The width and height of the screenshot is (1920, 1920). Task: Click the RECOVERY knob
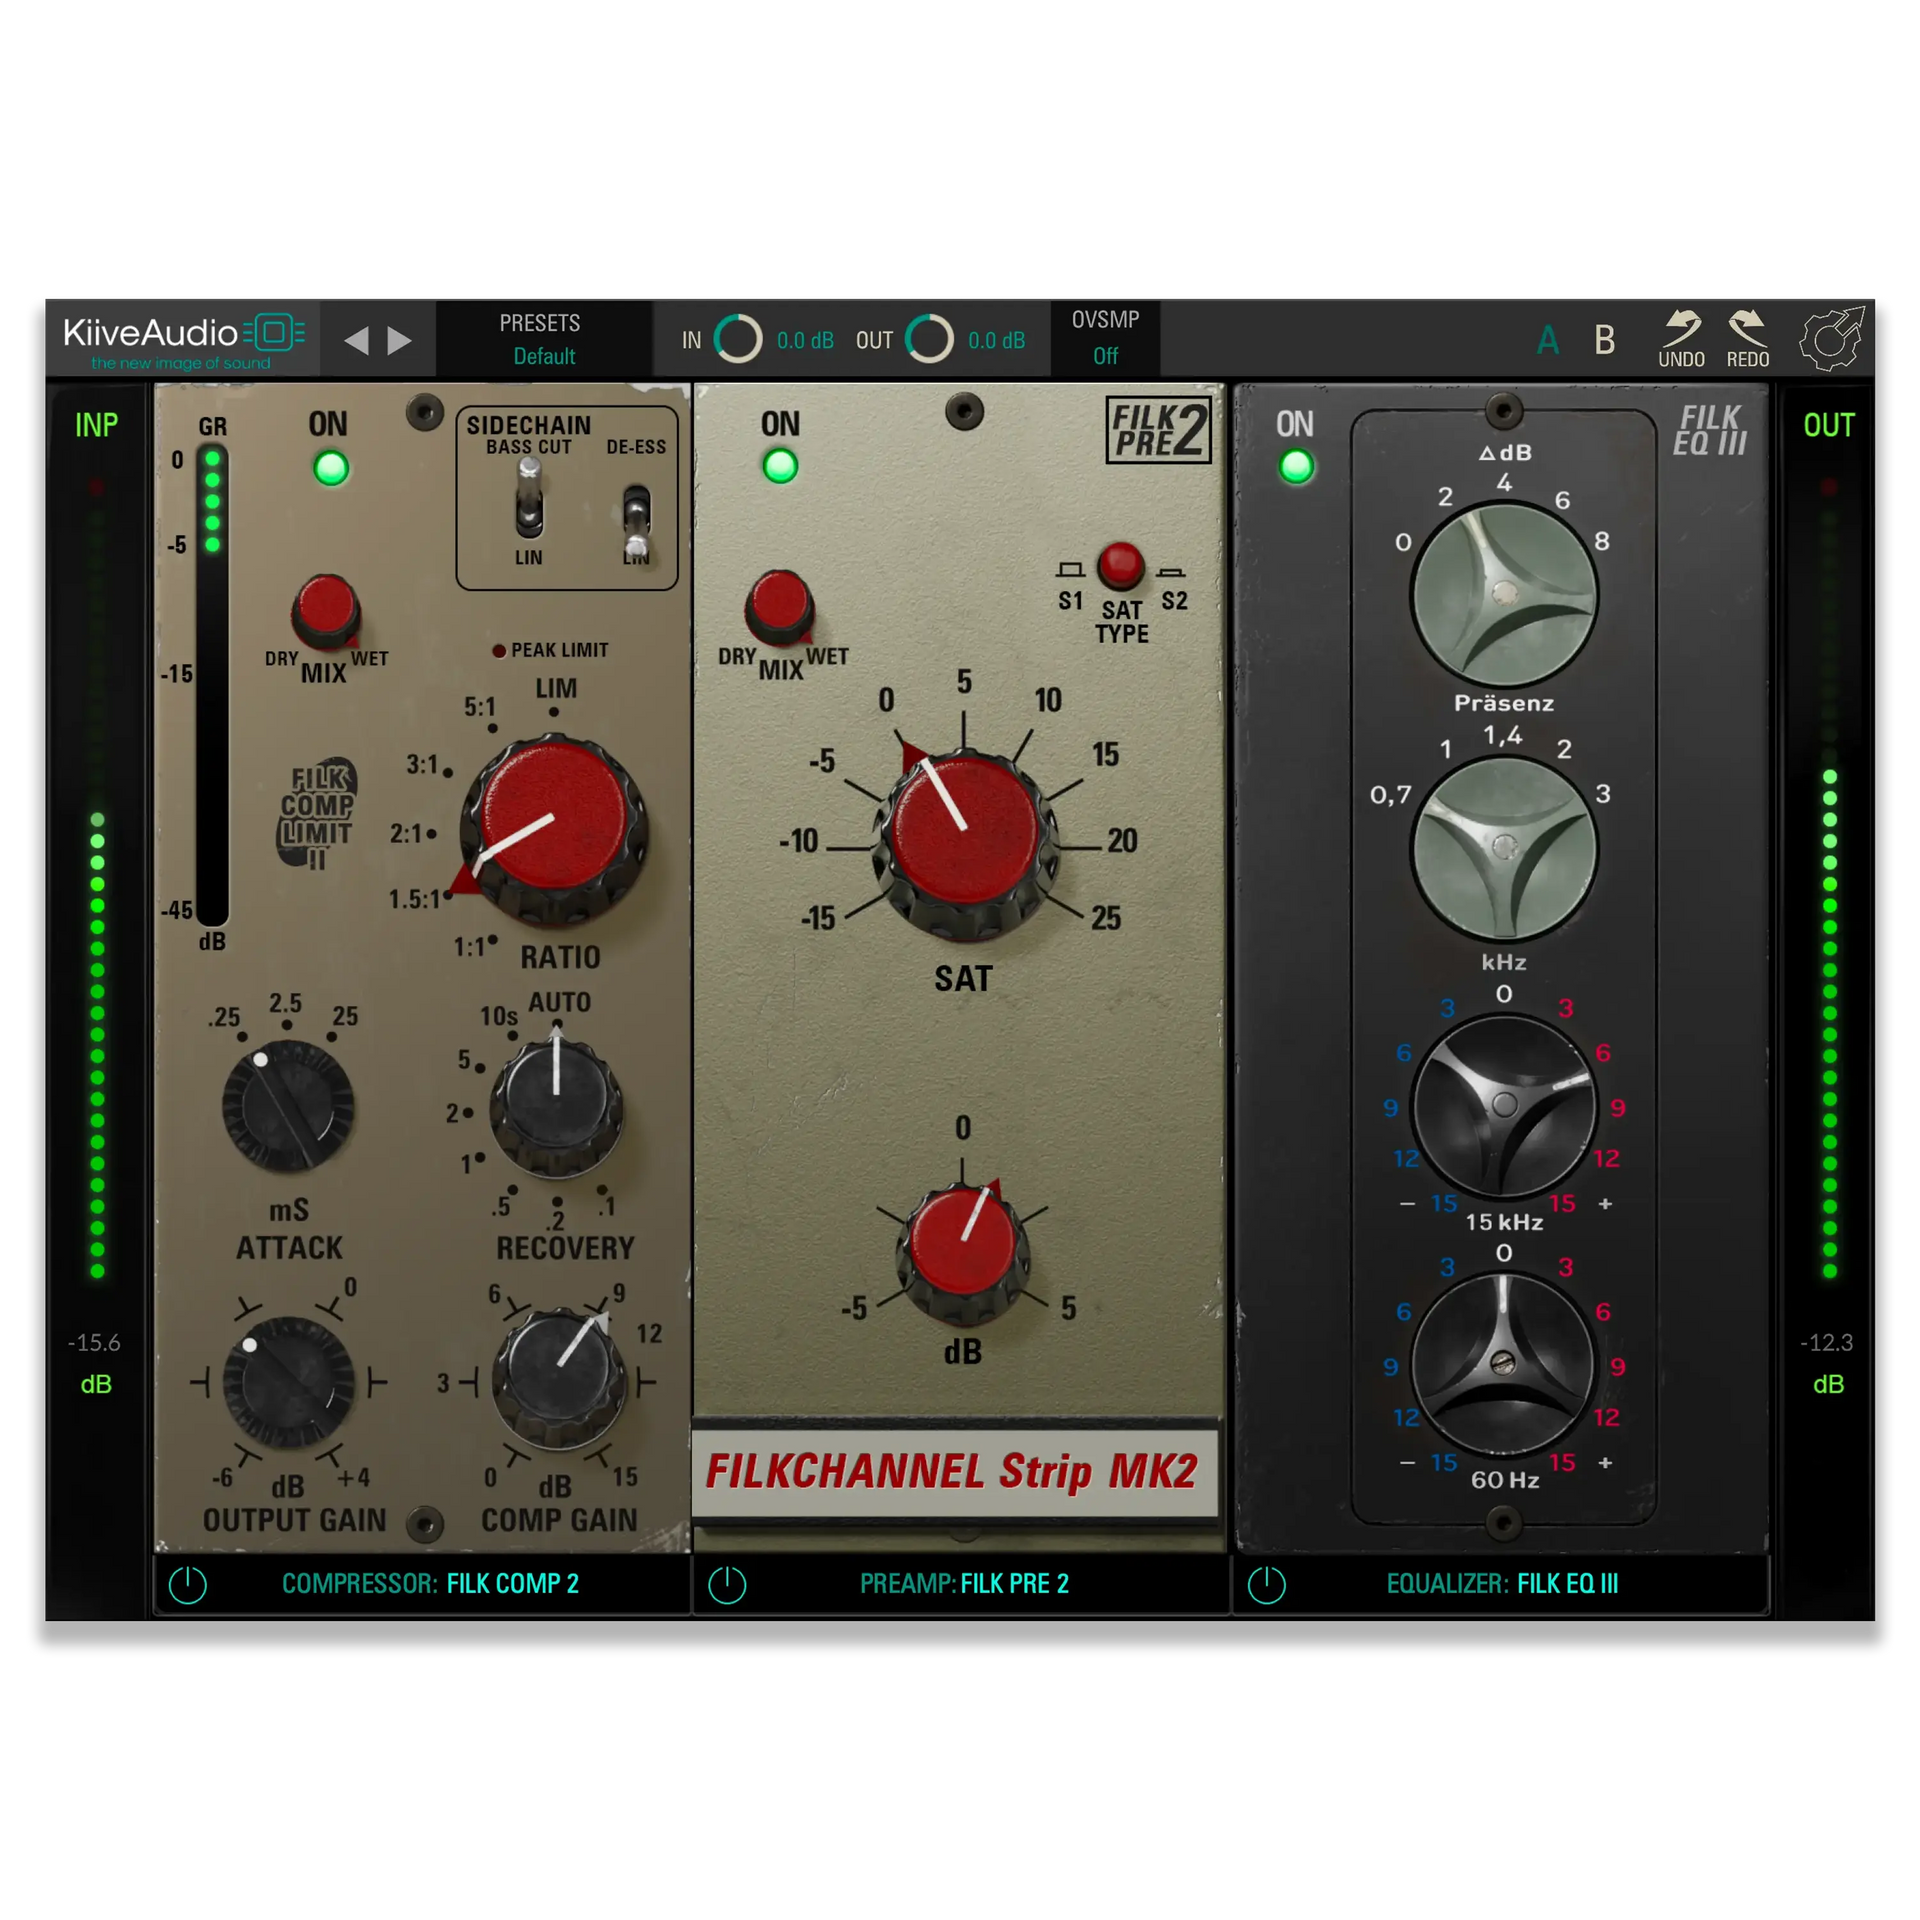tap(556, 1106)
